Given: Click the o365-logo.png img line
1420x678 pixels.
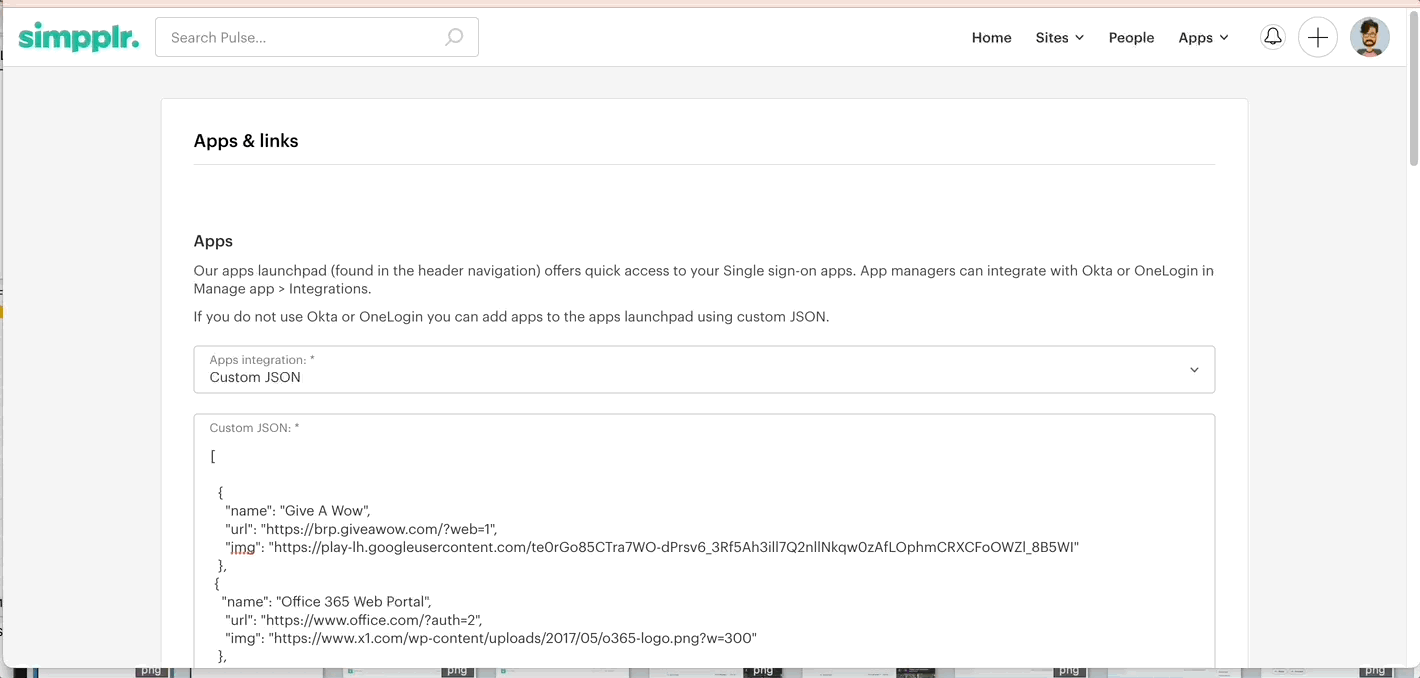Looking at the screenshot, I should (x=491, y=637).
